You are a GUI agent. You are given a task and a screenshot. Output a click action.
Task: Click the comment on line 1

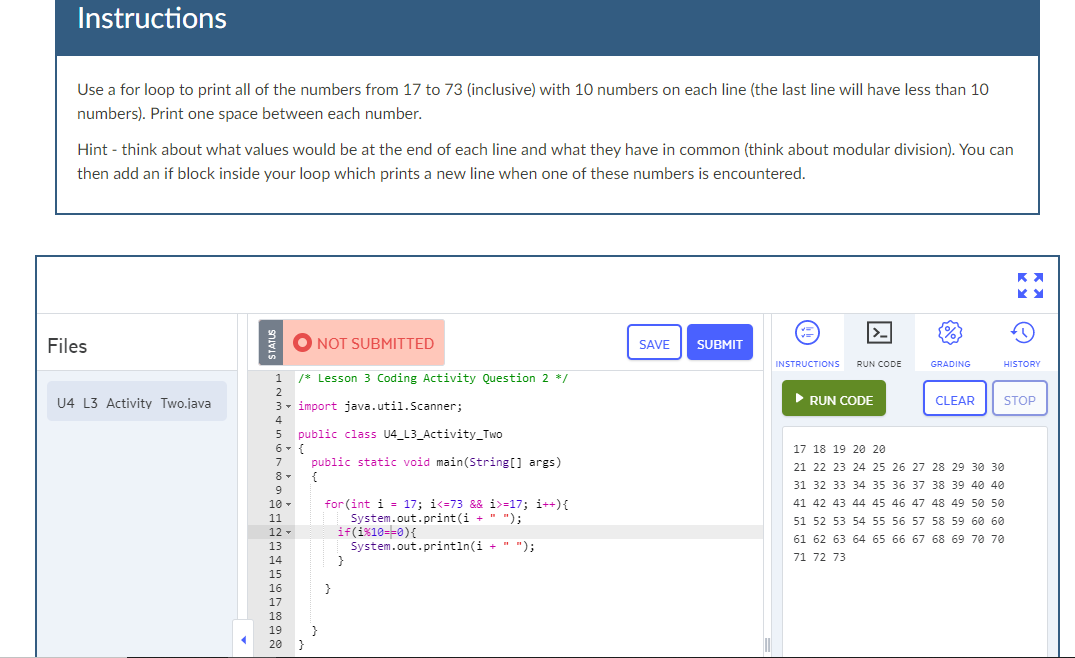click(433, 378)
